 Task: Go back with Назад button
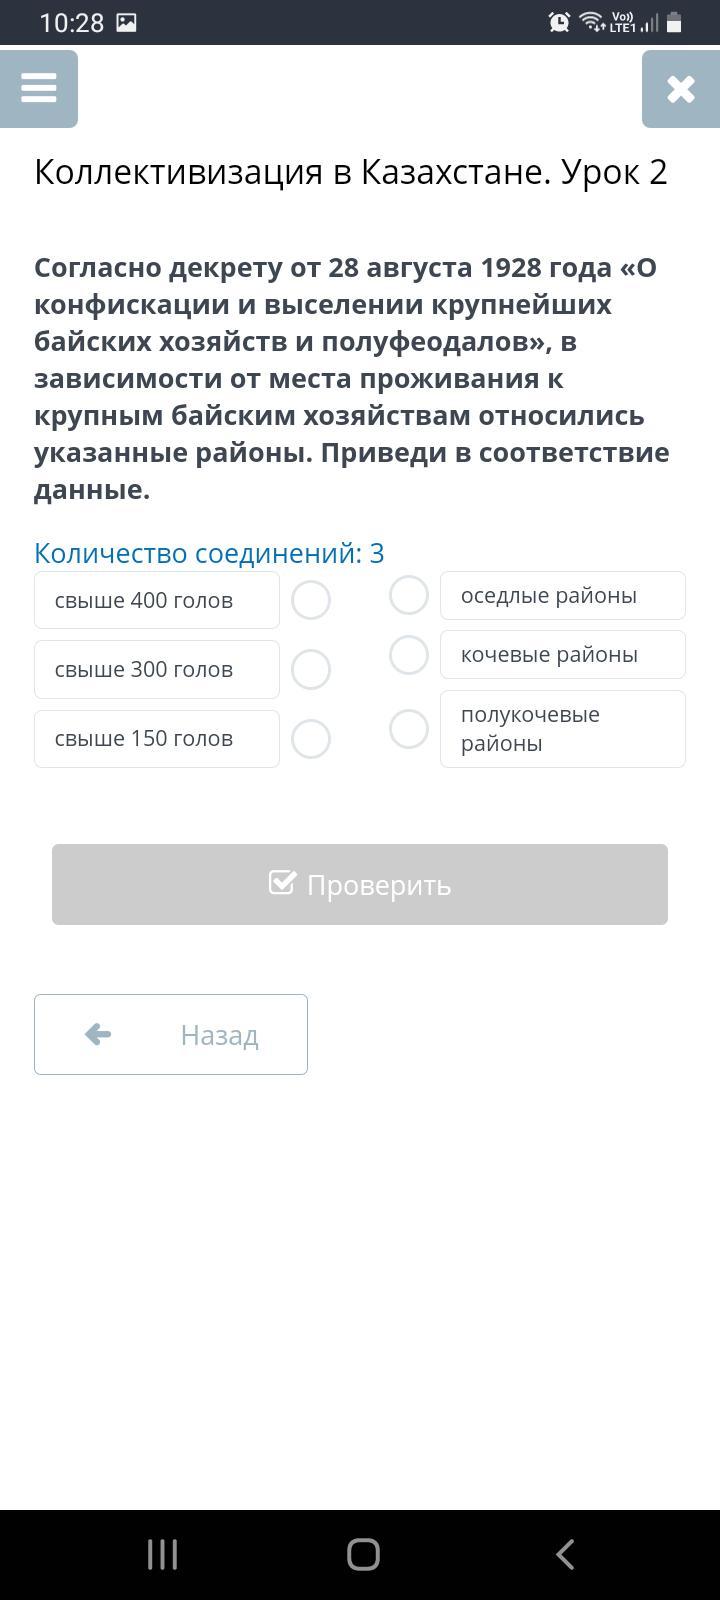[x=171, y=1034]
